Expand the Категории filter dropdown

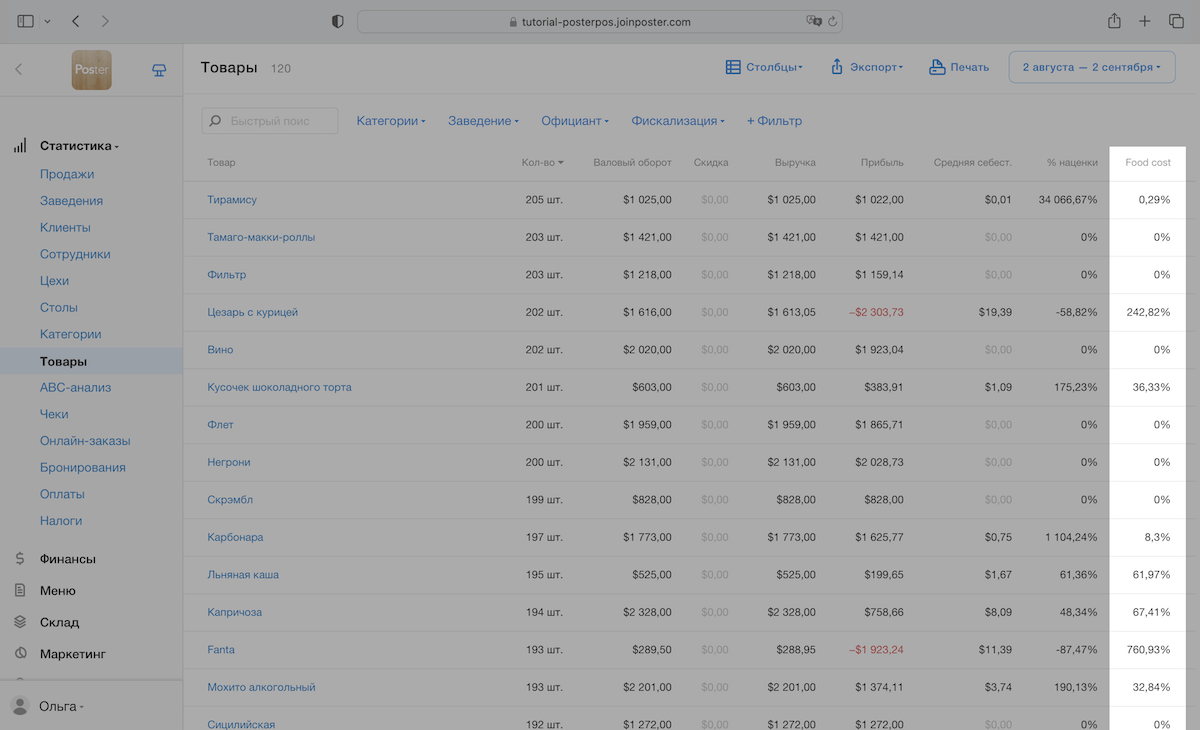tap(391, 121)
